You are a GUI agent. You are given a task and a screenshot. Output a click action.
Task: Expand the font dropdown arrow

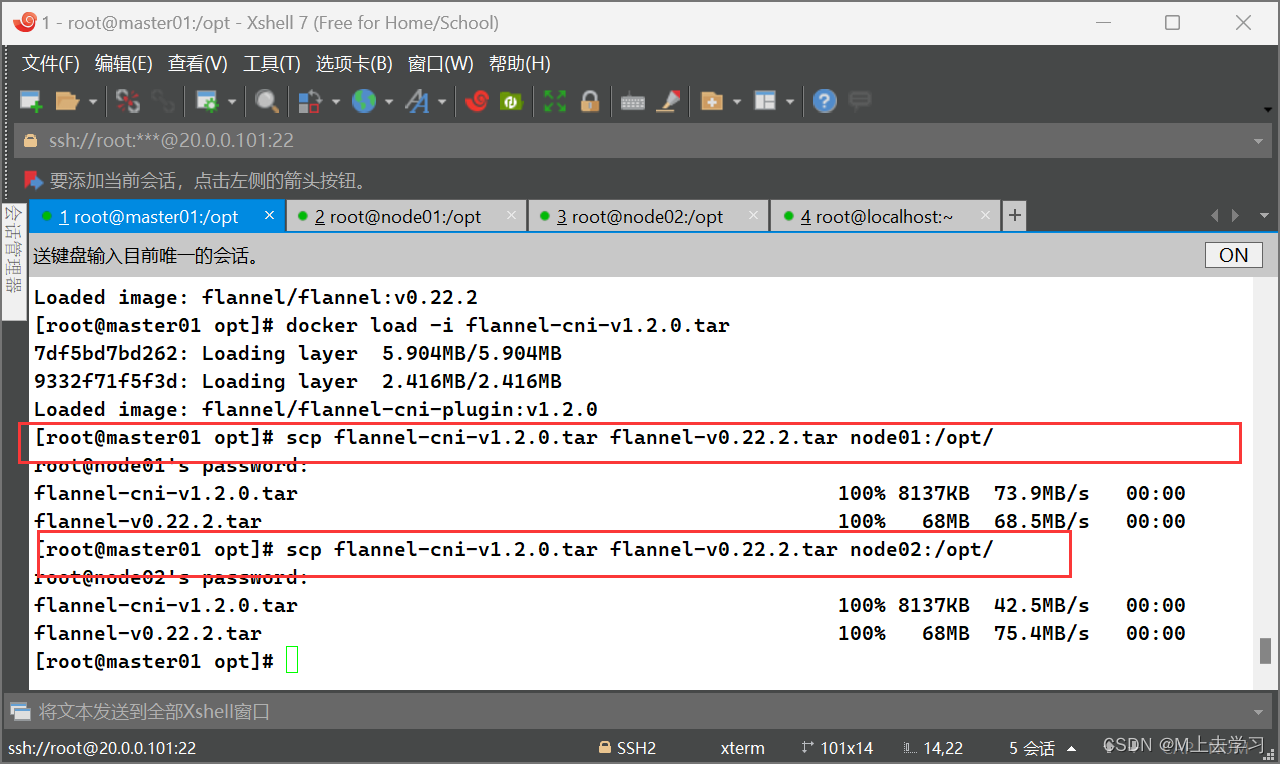442,101
